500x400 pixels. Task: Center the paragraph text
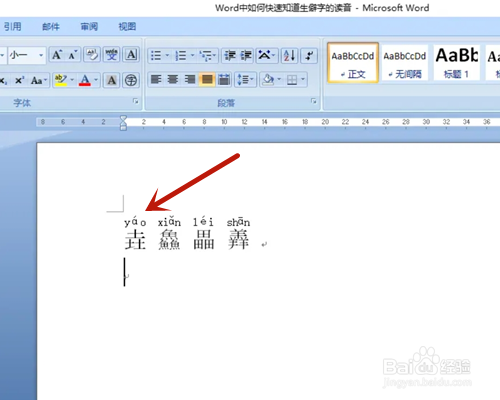[173, 80]
